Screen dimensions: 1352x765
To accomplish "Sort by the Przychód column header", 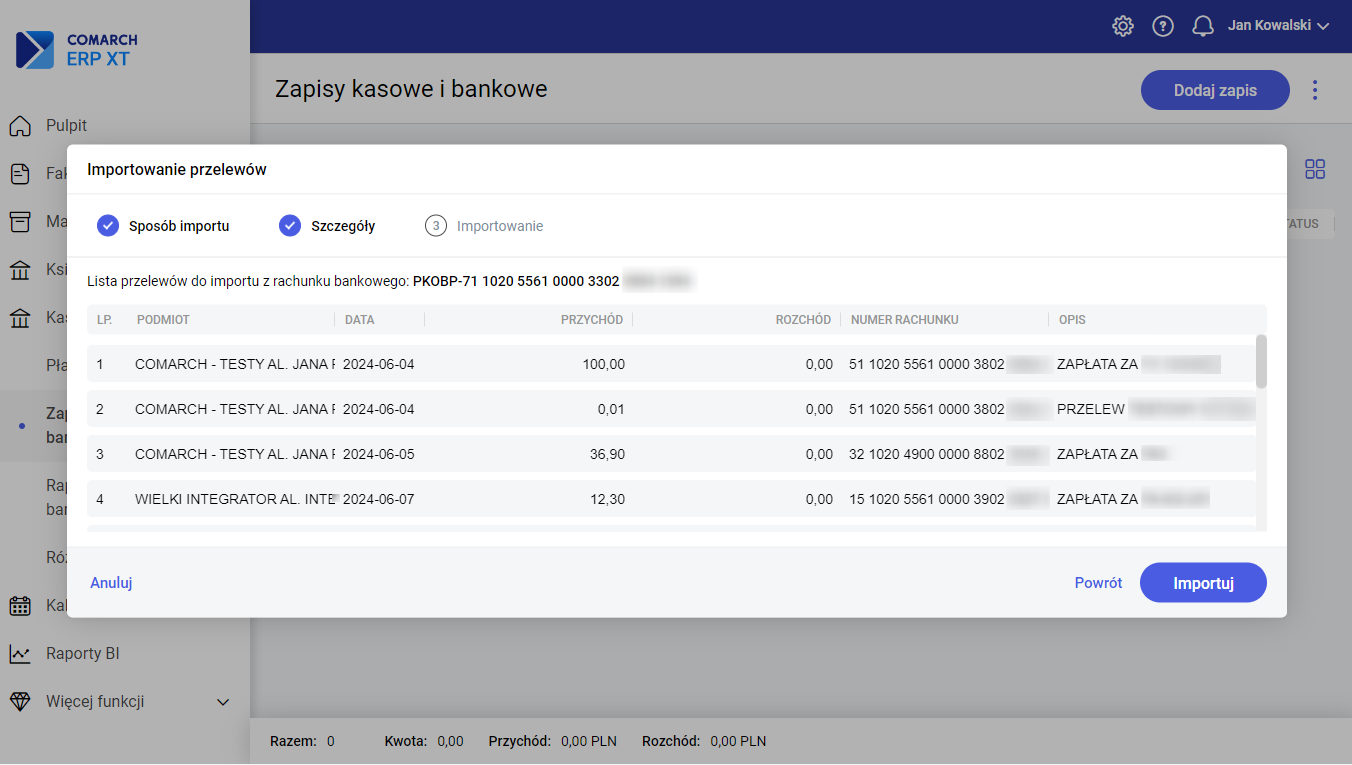I will click(x=592, y=320).
